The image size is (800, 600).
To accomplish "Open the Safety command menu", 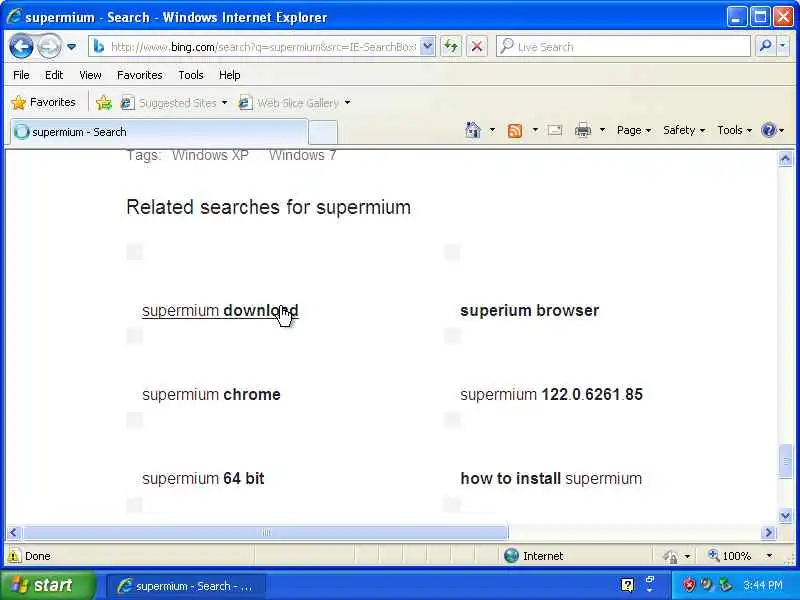I will [x=684, y=130].
